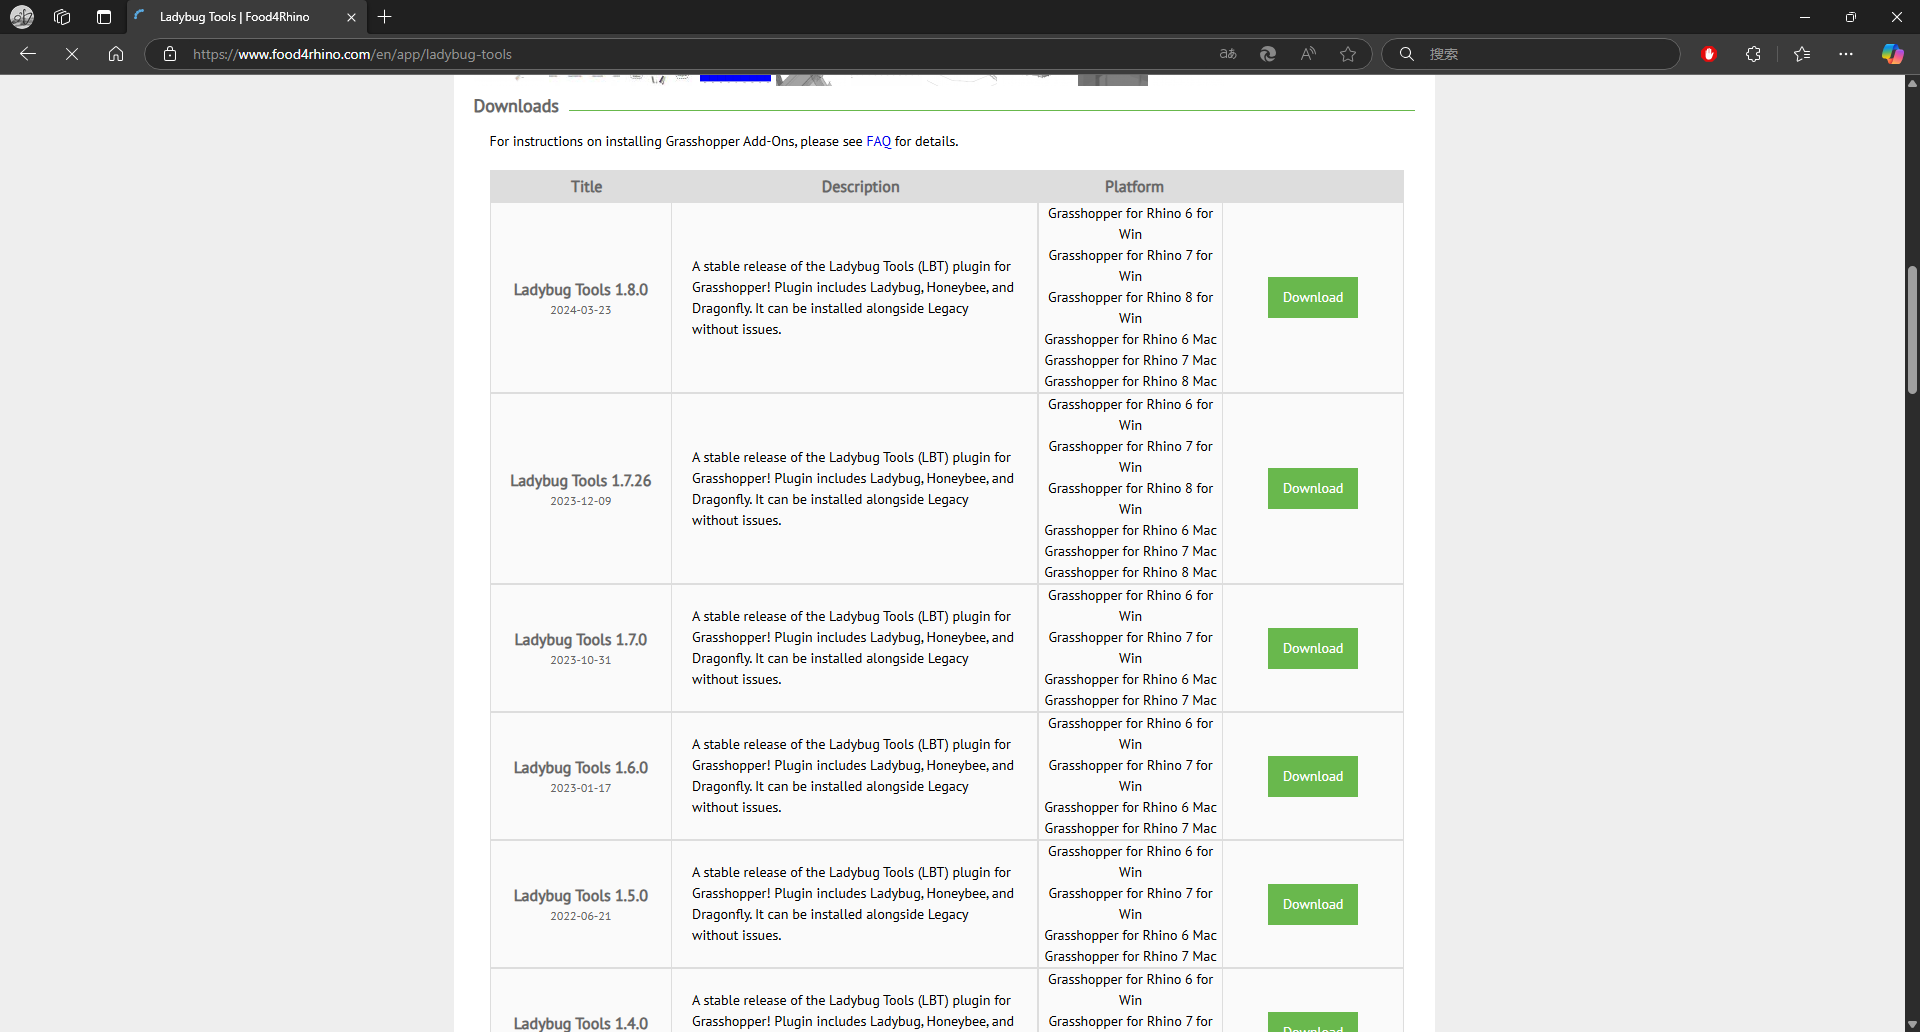The height and width of the screenshot is (1032, 1920).
Task: Add page to favorites star icon
Action: point(1348,54)
